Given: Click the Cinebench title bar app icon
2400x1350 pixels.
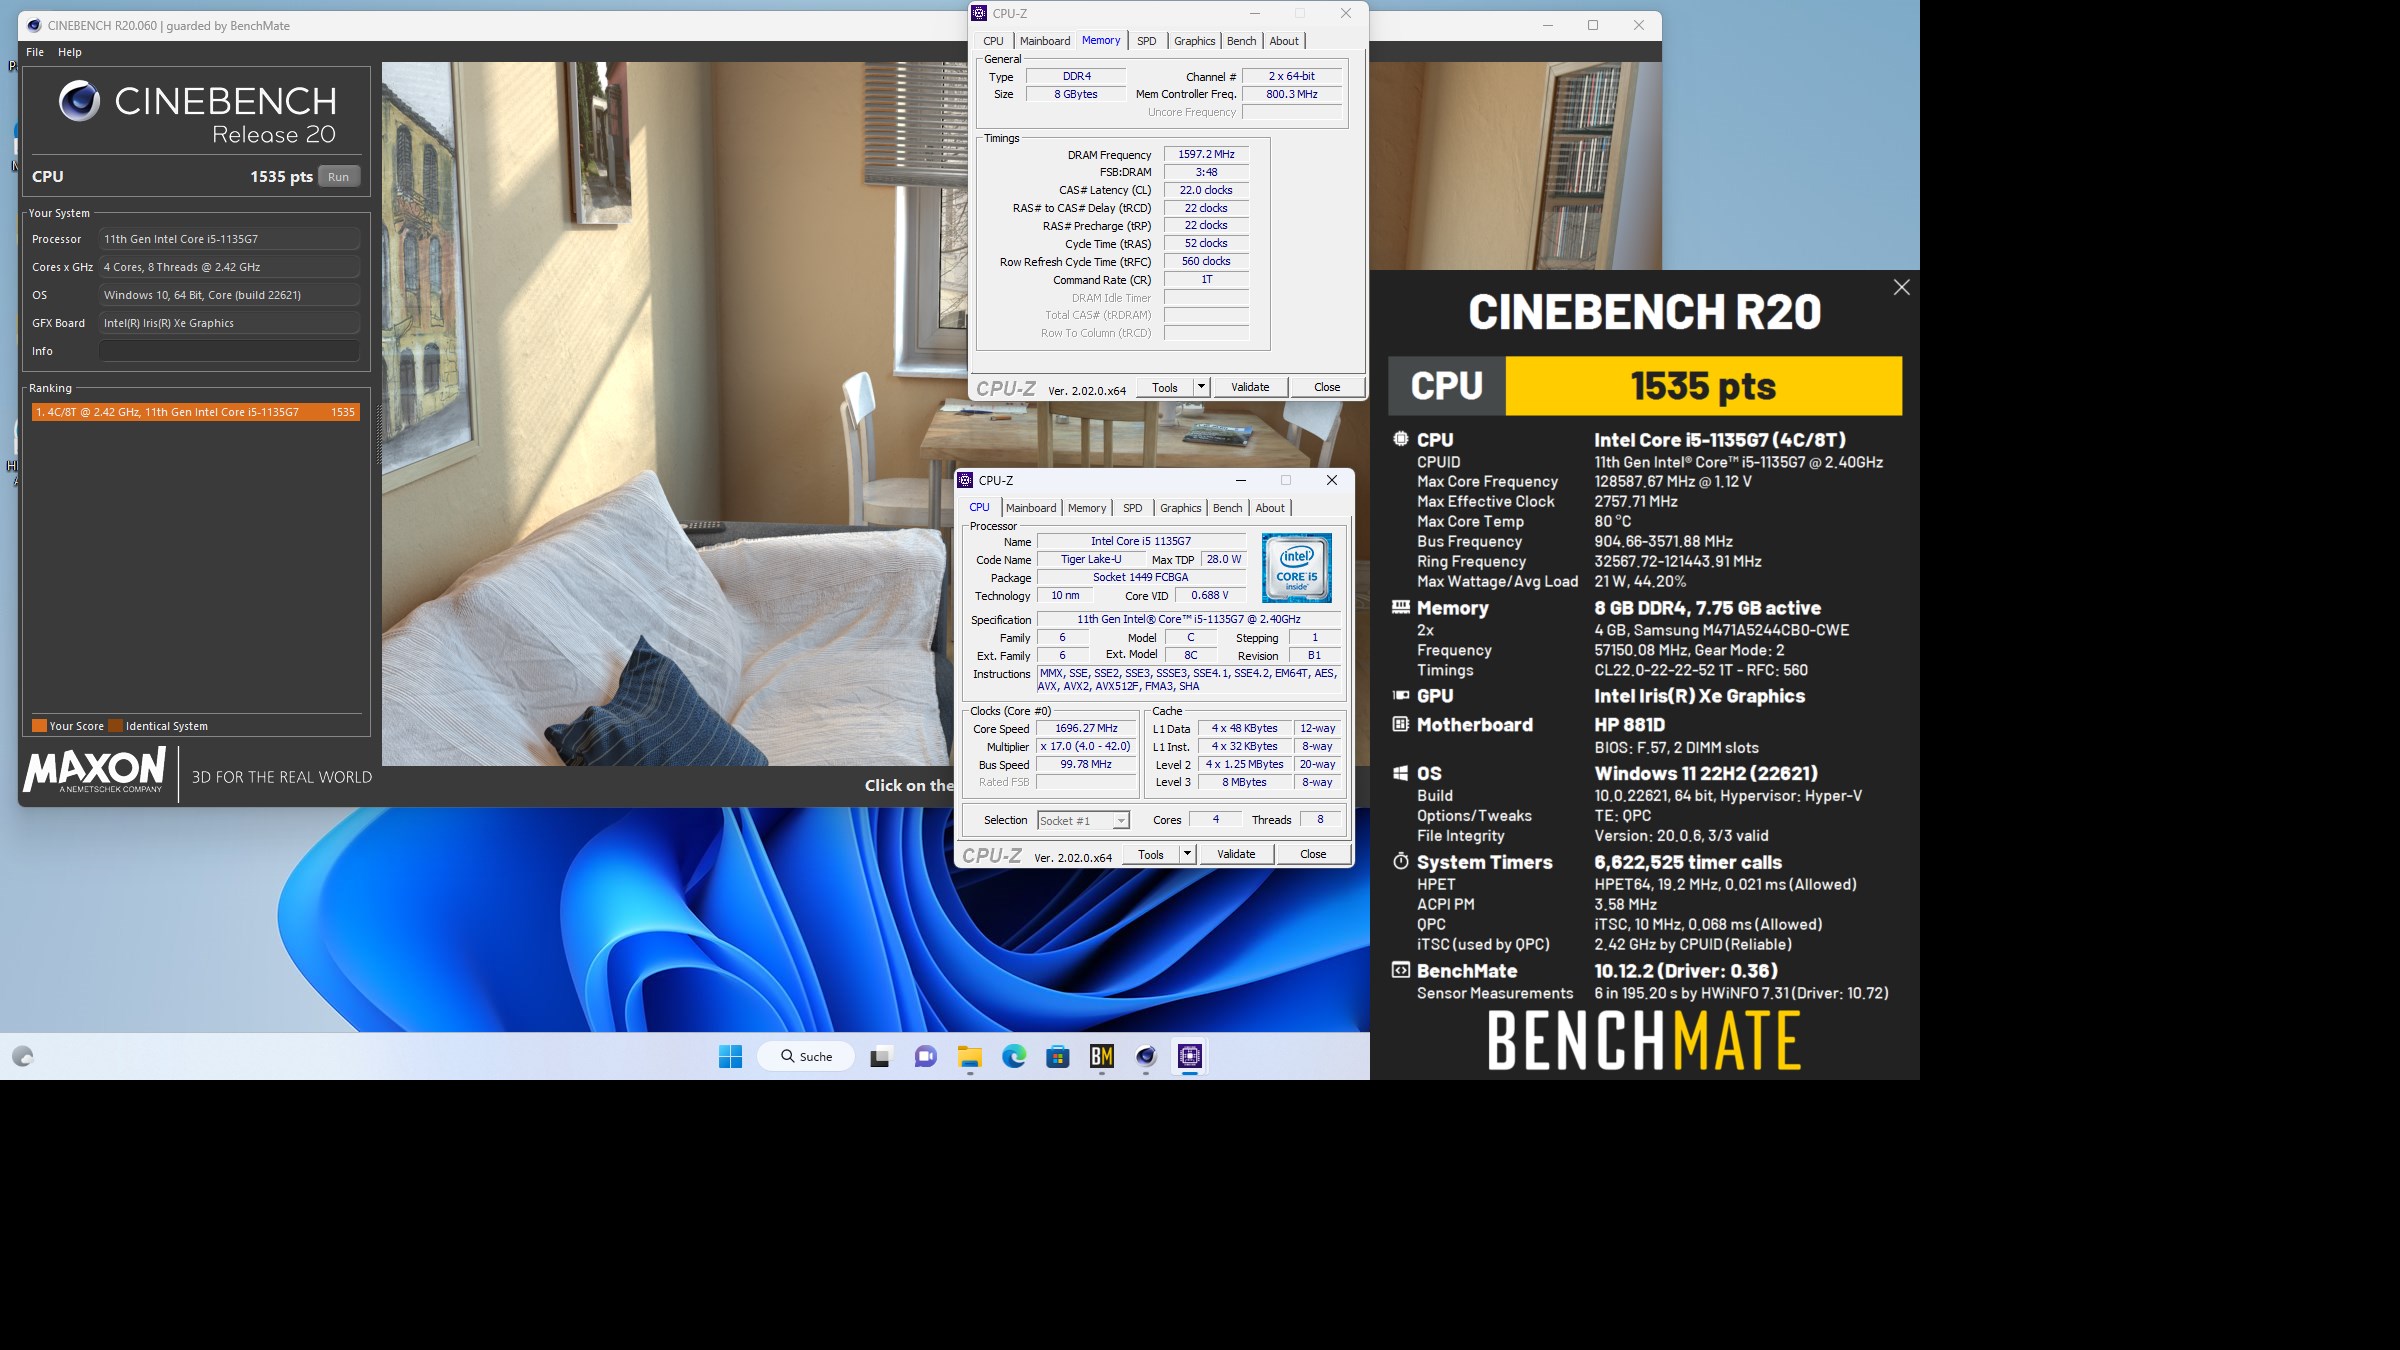Looking at the screenshot, I should pyautogui.click(x=34, y=25).
